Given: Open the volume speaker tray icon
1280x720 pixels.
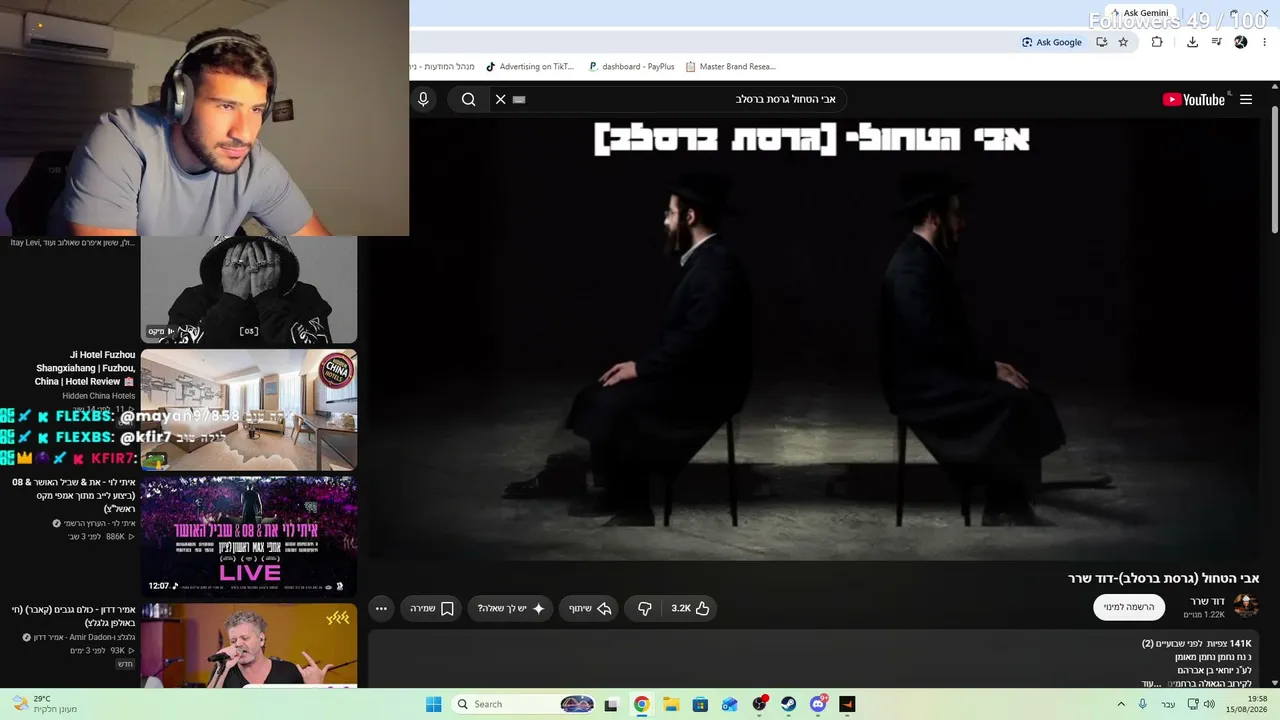Looking at the screenshot, I should click(1210, 704).
